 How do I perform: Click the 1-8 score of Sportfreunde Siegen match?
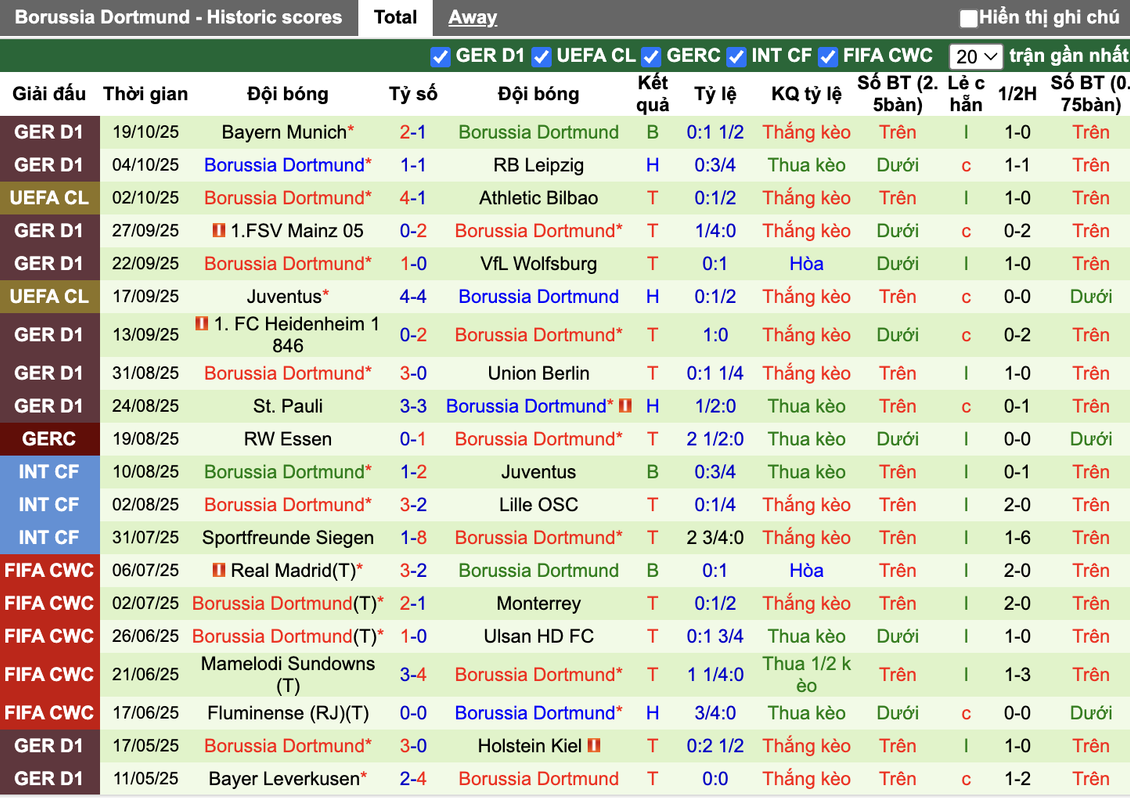click(413, 538)
